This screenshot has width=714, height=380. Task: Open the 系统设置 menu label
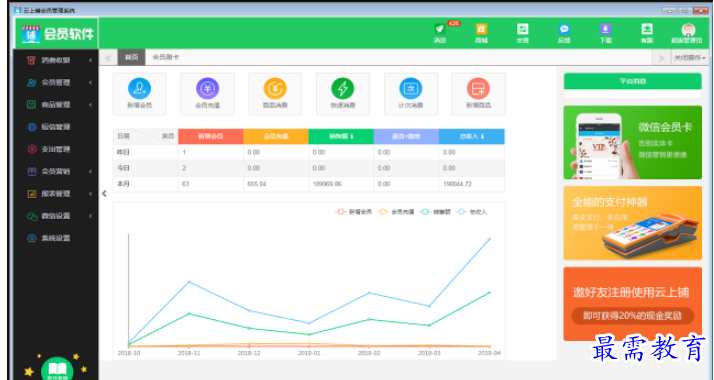coord(56,238)
